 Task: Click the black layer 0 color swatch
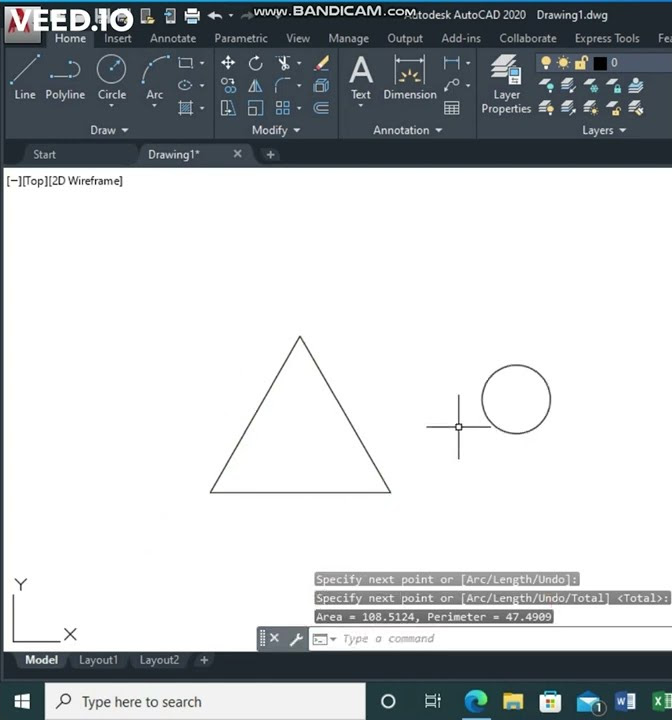click(600, 63)
